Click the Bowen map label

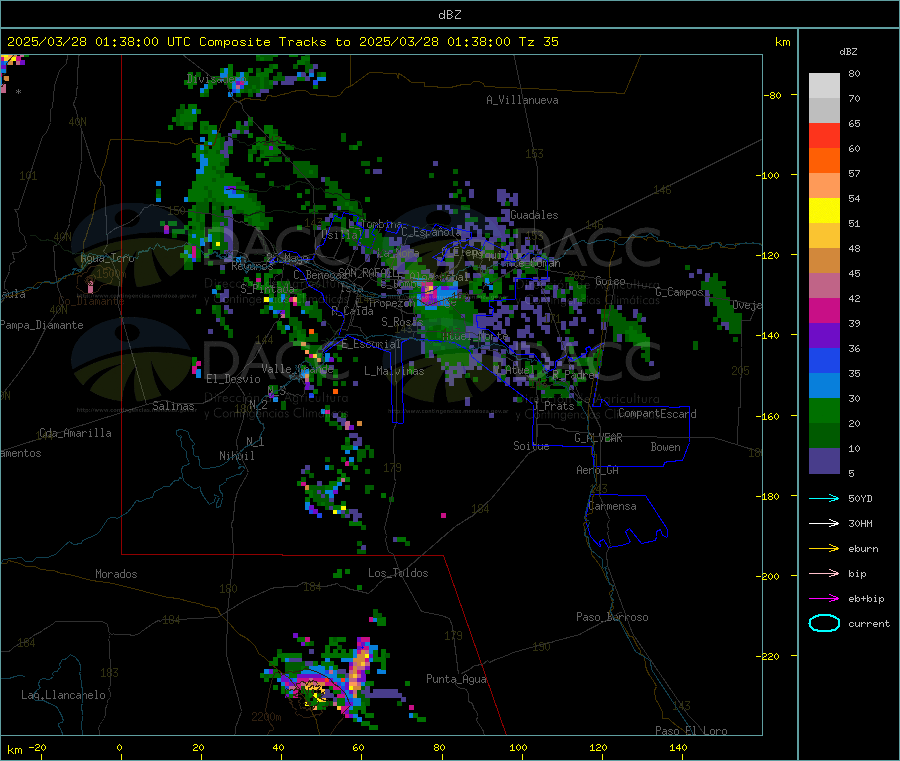[665, 447]
